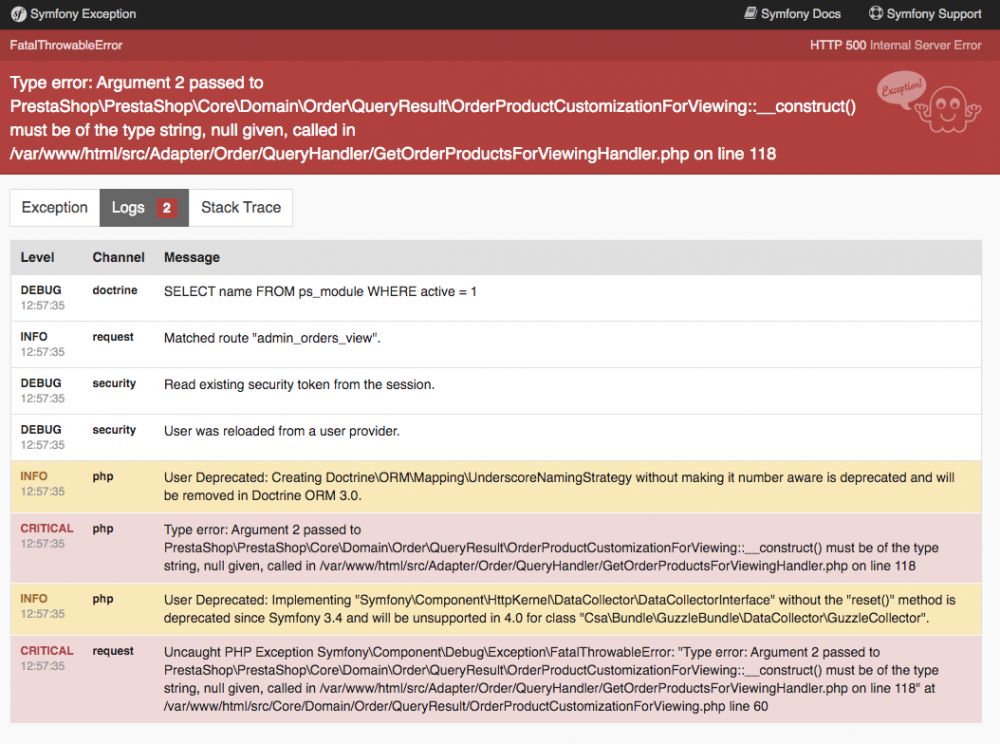Click the Message column header

coord(192,258)
